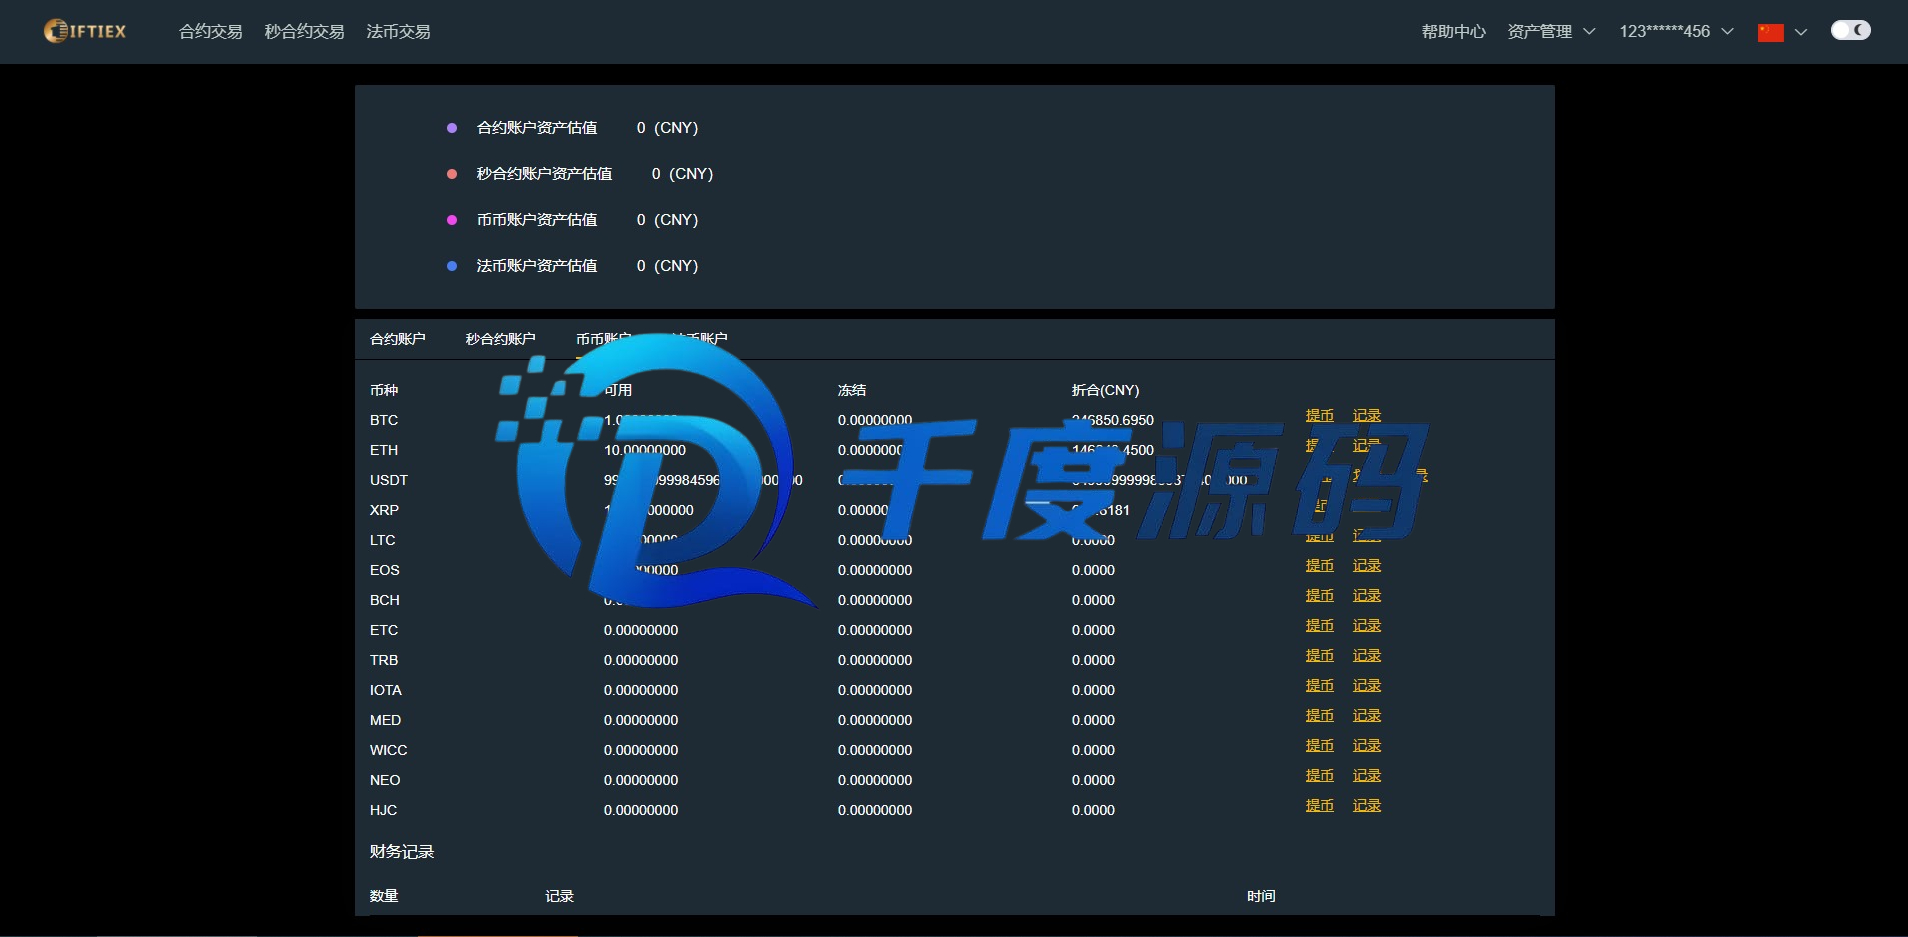Screen dimensions: 1908x937
Task: Click the 数量 column header
Action: pos(384,896)
